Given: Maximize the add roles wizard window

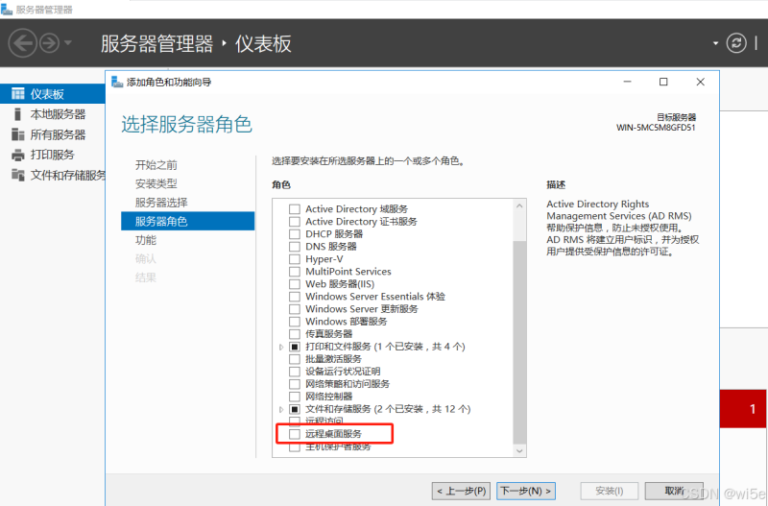Looking at the screenshot, I should (x=663, y=82).
